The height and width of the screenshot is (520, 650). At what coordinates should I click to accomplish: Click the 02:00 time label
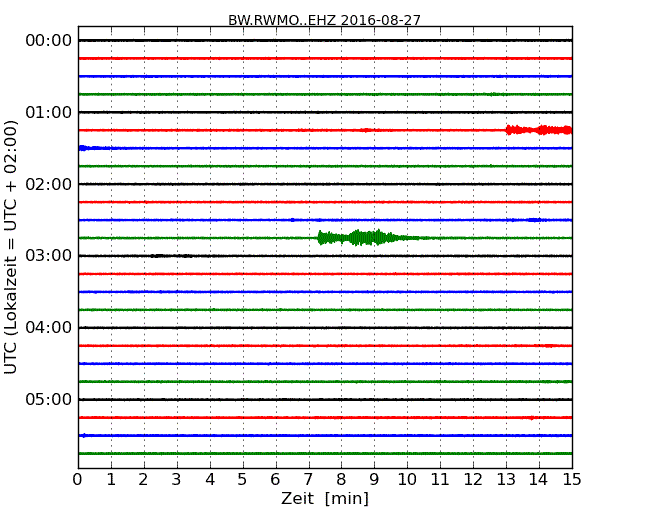[49, 184]
